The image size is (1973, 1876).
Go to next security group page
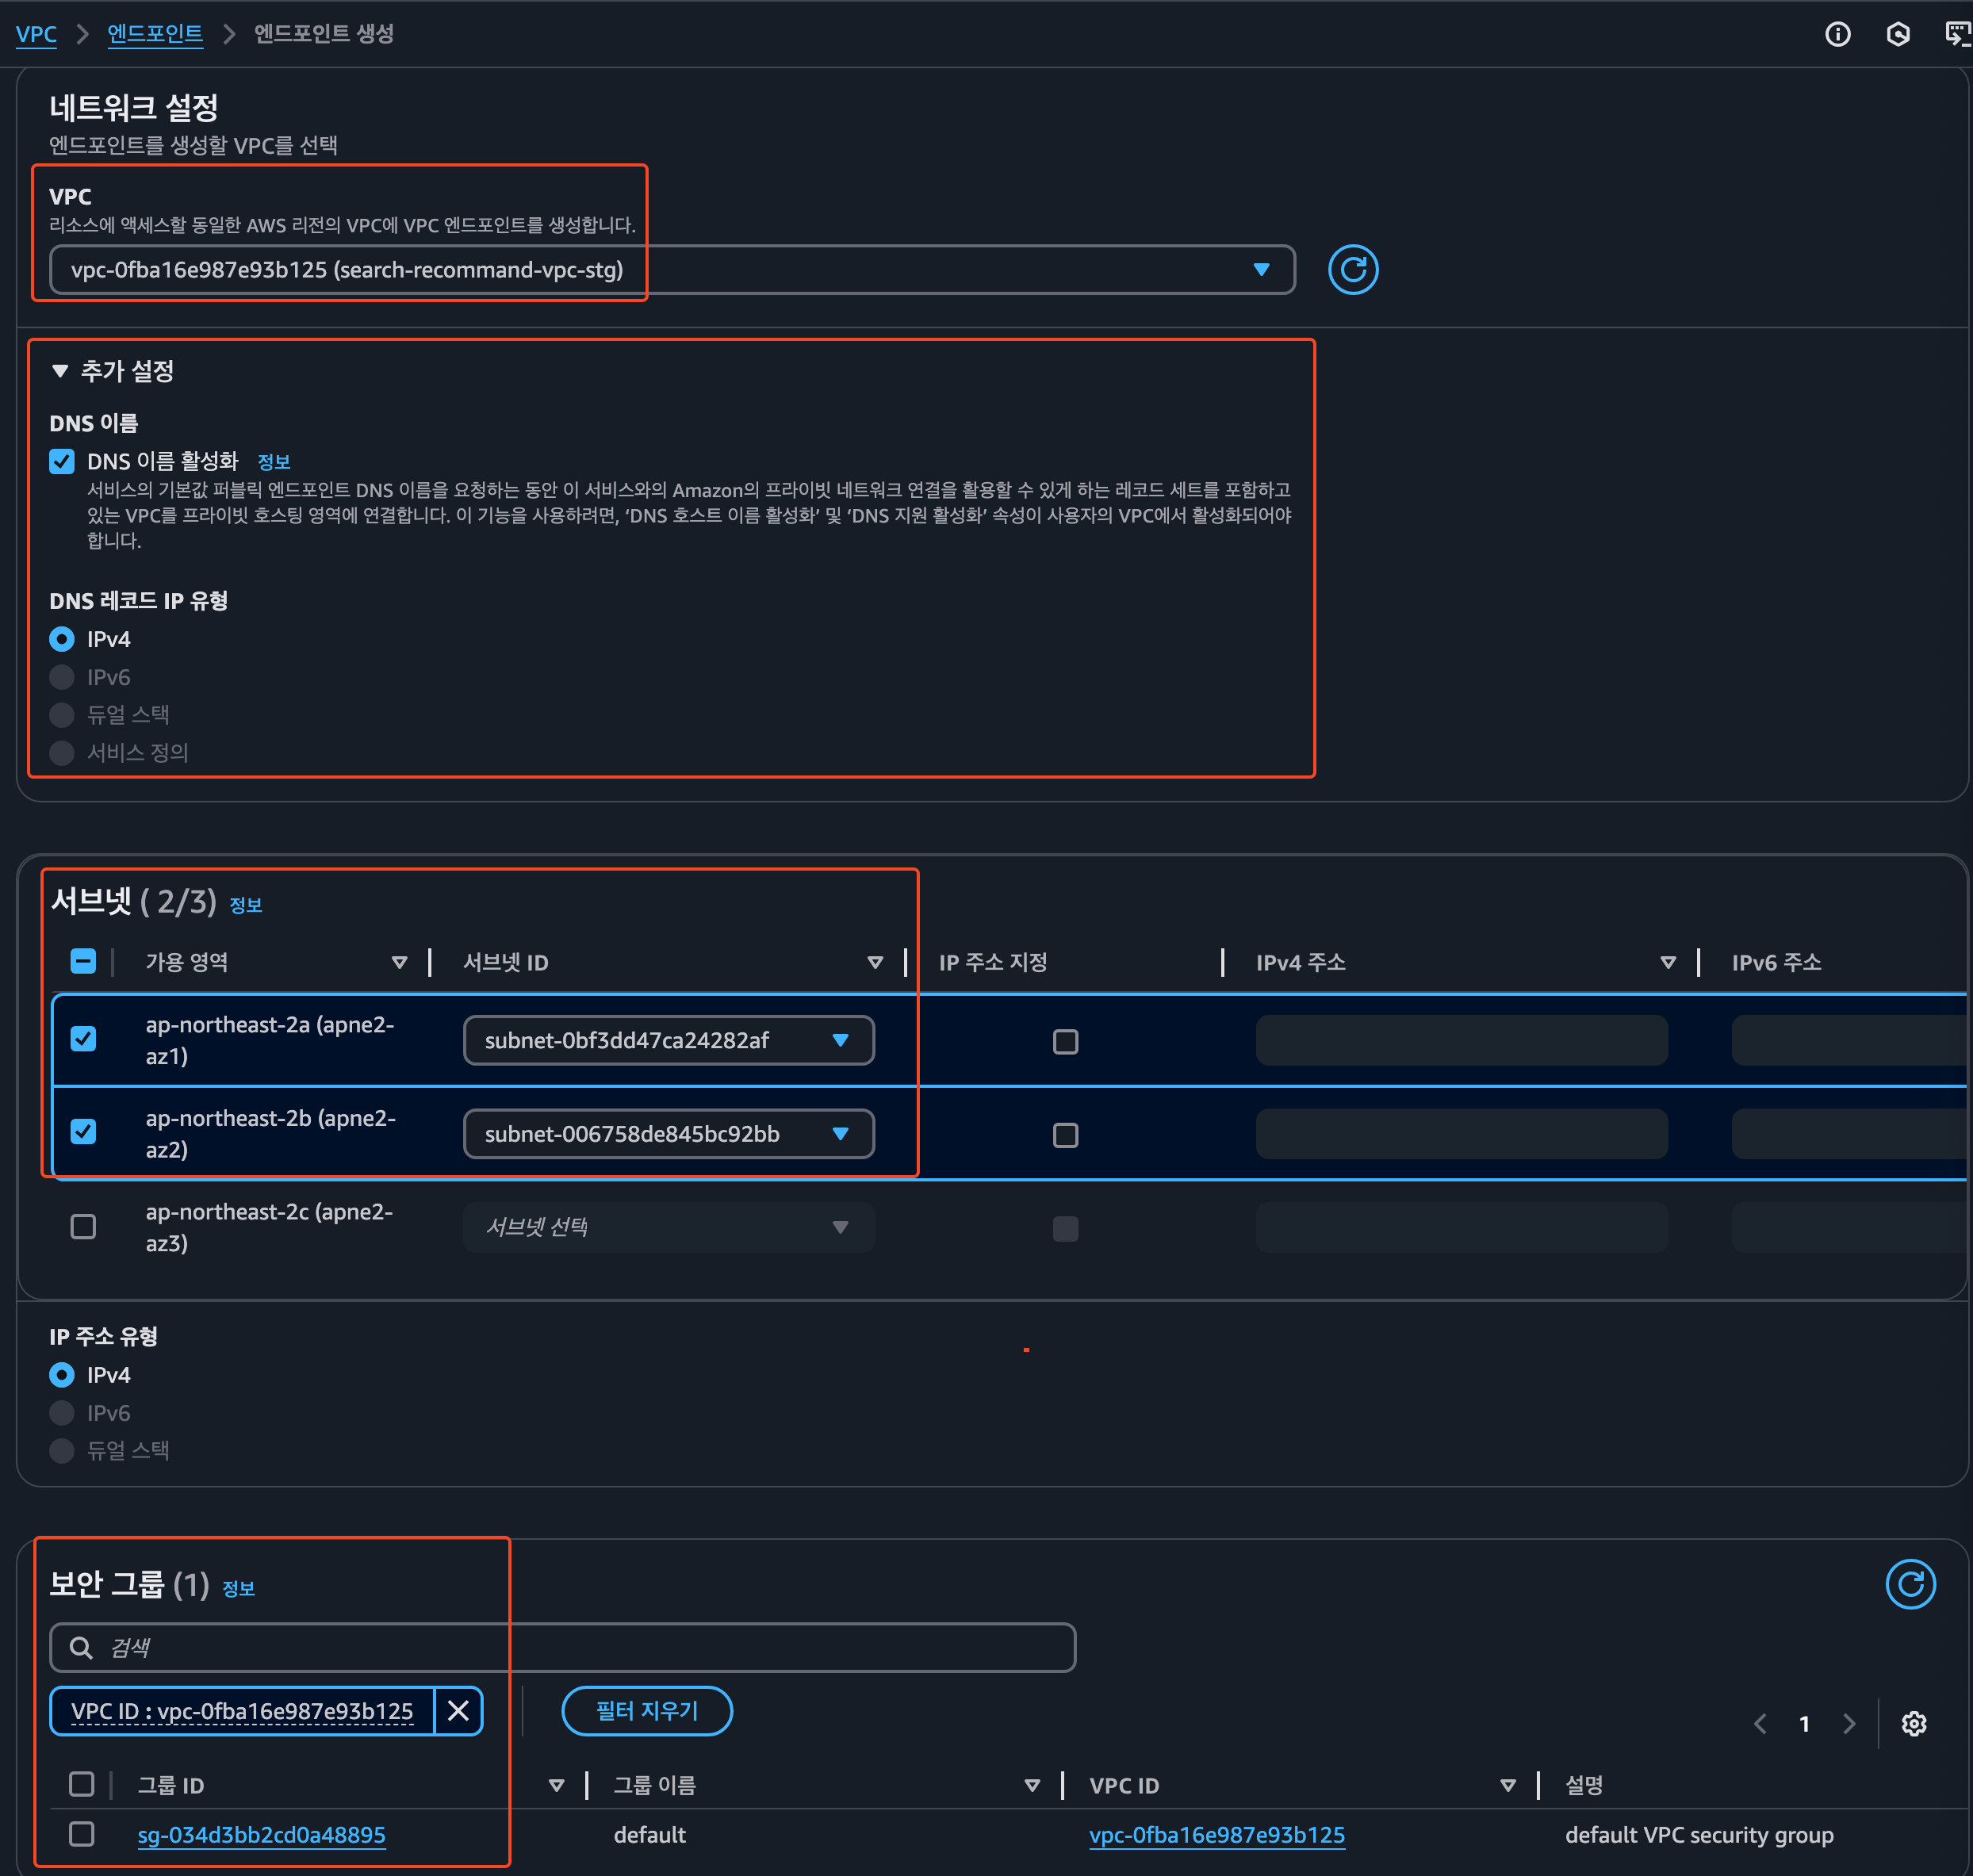[1848, 1724]
